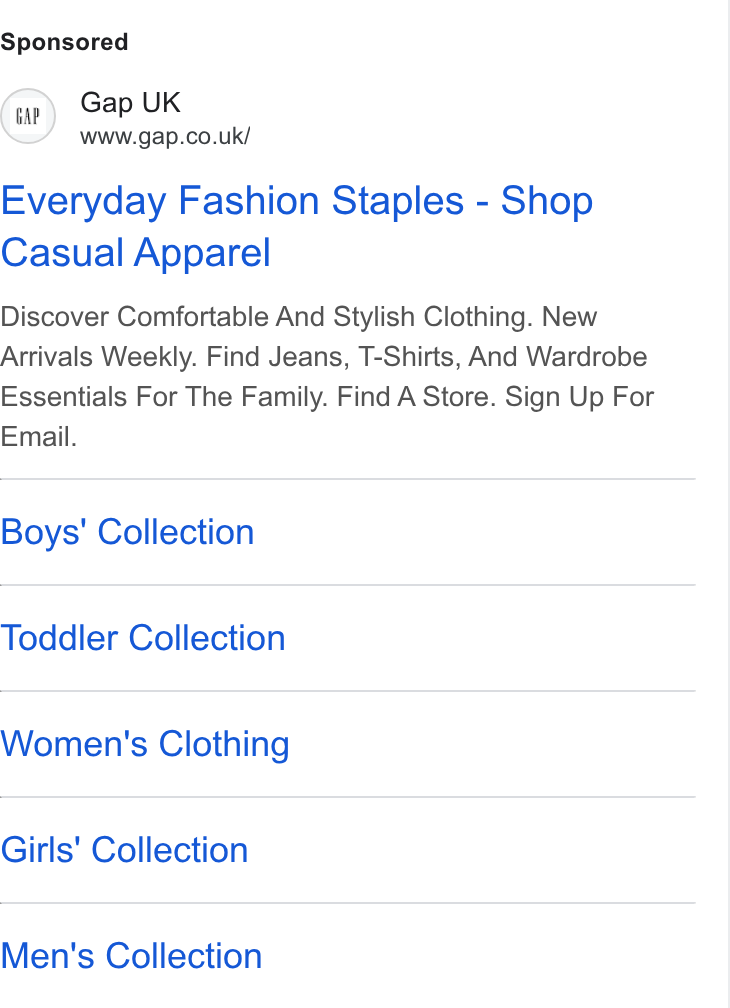Click the Sponsored label

tap(64, 42)
